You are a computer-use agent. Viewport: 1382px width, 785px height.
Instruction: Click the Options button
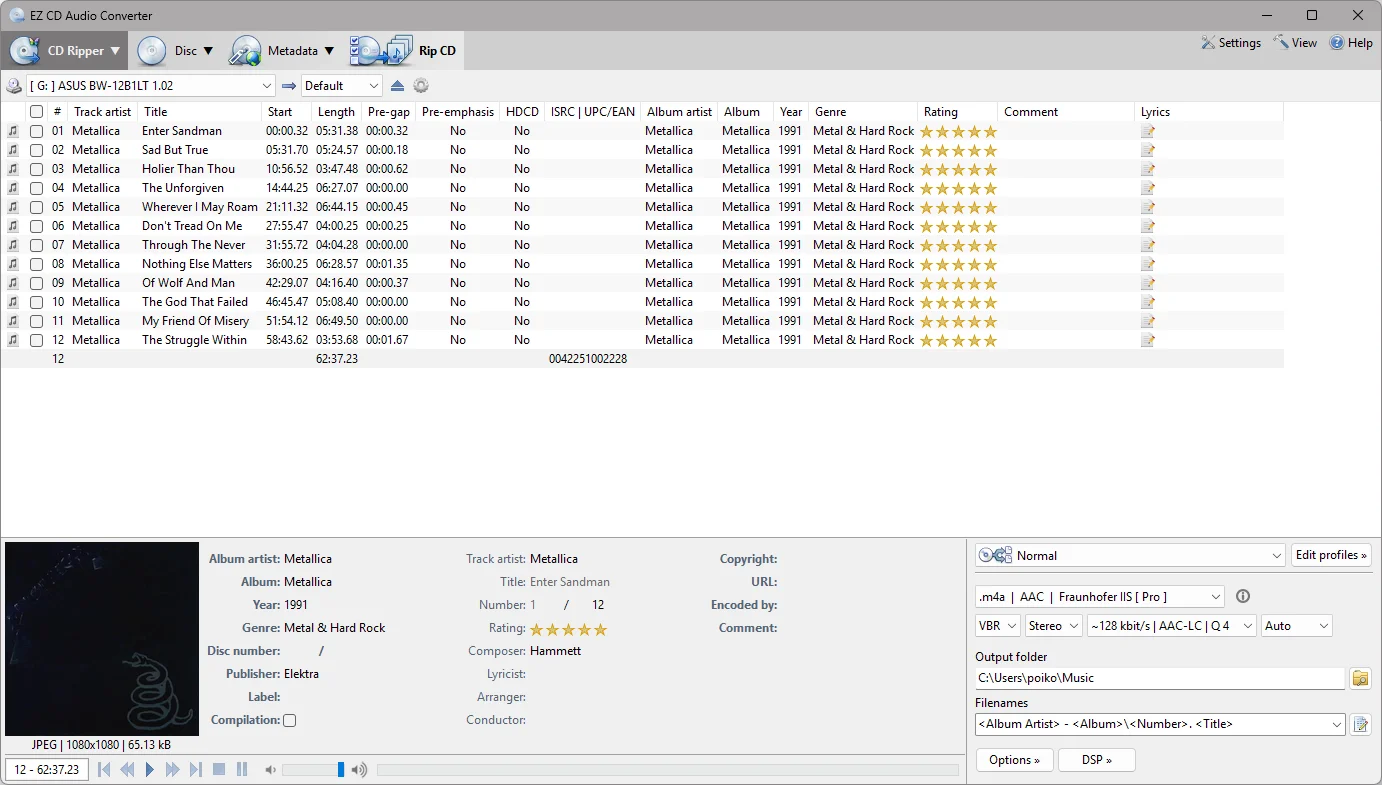(x=1014, y=760)
